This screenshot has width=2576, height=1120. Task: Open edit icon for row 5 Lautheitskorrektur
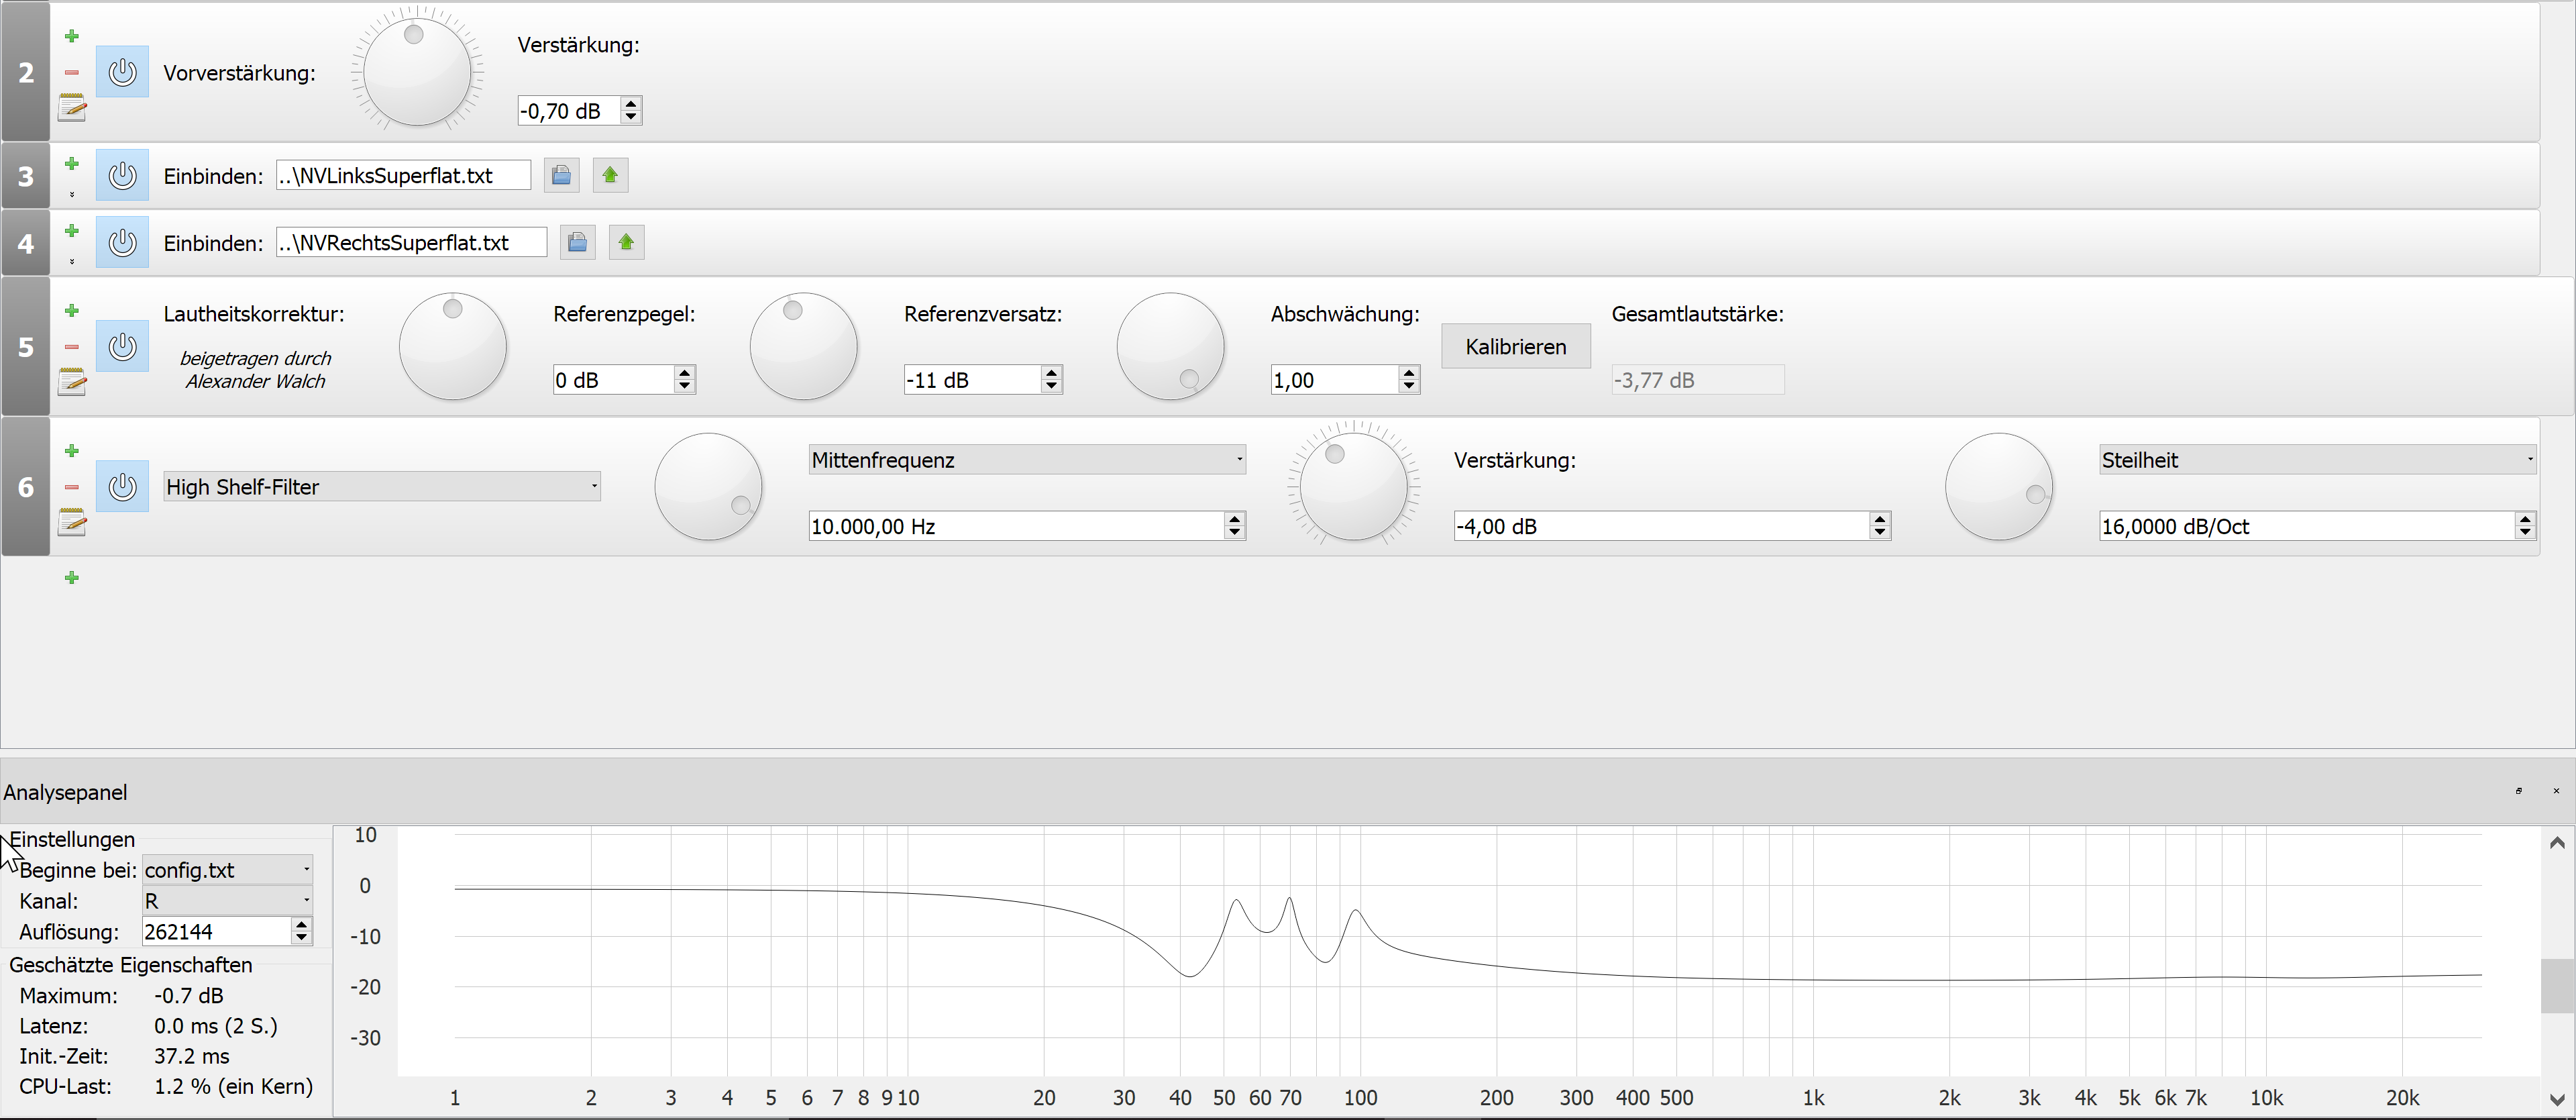pyautogui.click(x=72, y=382)
